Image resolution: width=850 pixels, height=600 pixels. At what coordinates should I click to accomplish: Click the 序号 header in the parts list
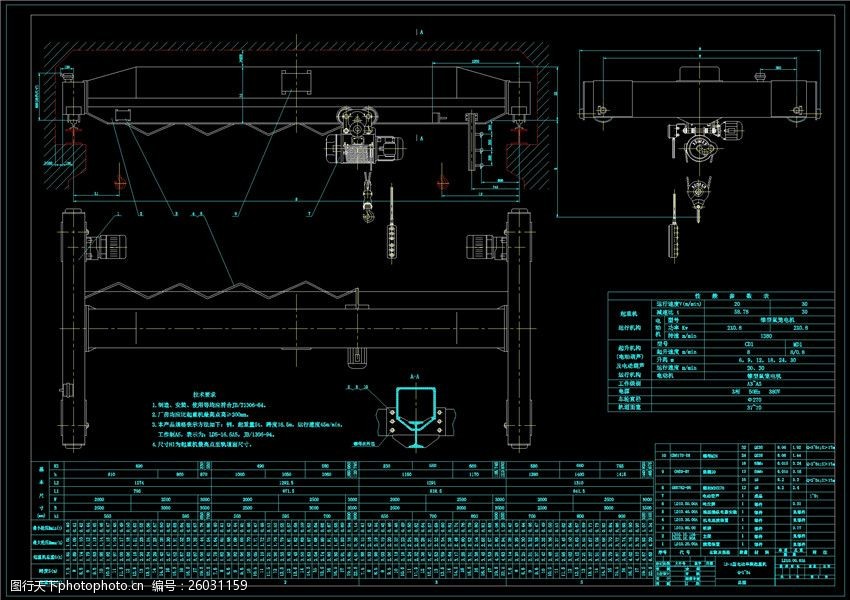point(662,552)
